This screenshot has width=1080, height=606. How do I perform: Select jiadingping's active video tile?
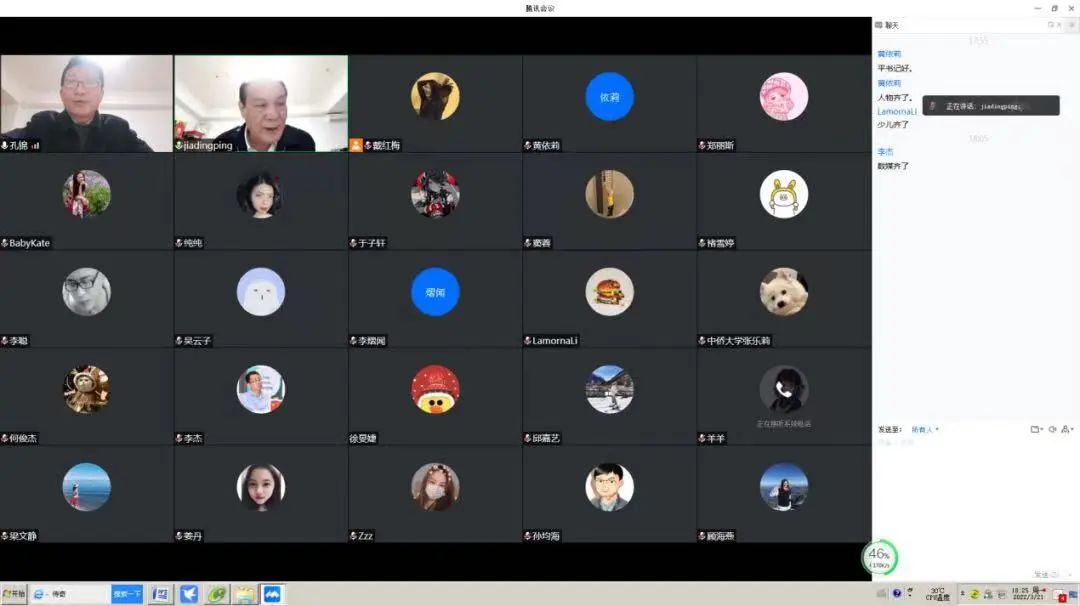point(261,103)
